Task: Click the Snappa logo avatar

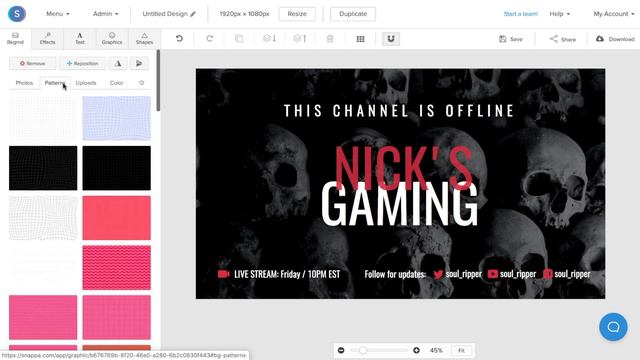Action: 17,13
